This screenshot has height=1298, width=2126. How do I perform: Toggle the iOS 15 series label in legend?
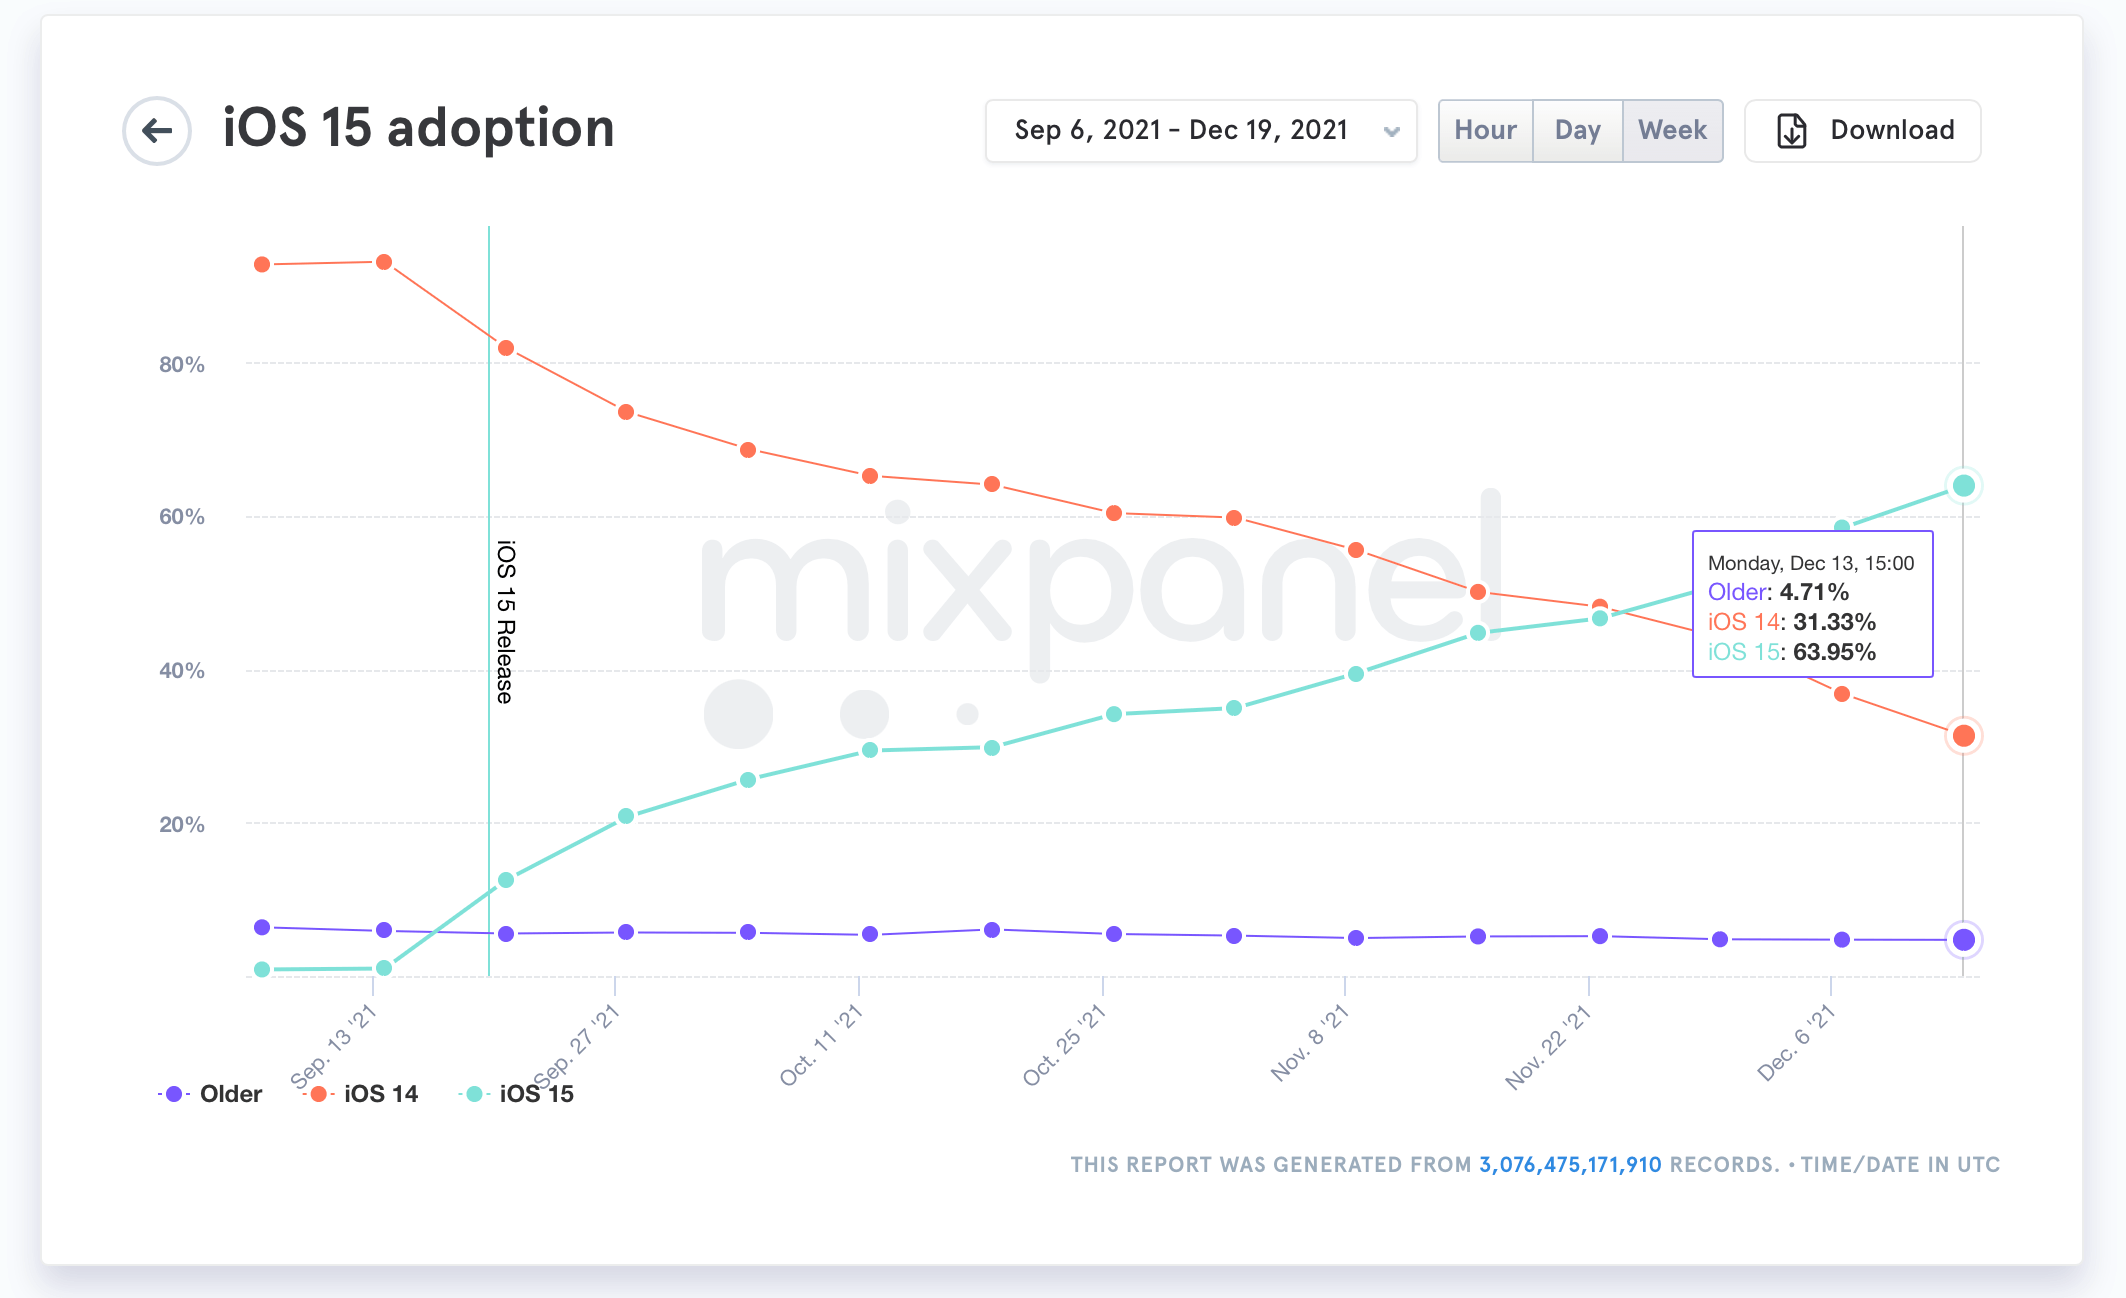537,1094
